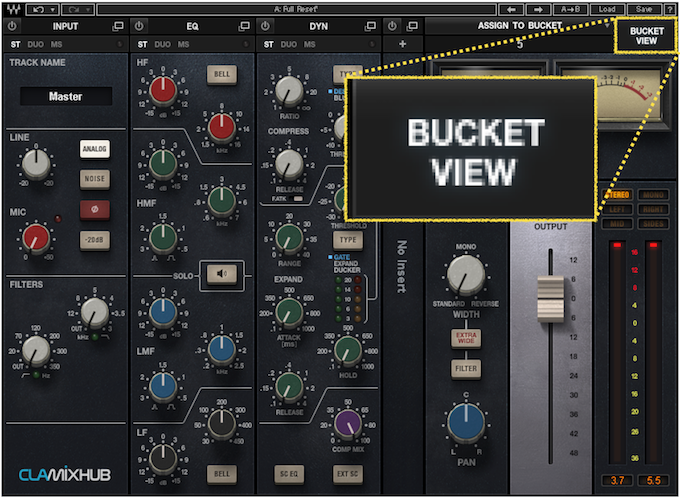Click the black LF frequency knob
Viewport: 680px width, 498px height.
pos(222,424)
